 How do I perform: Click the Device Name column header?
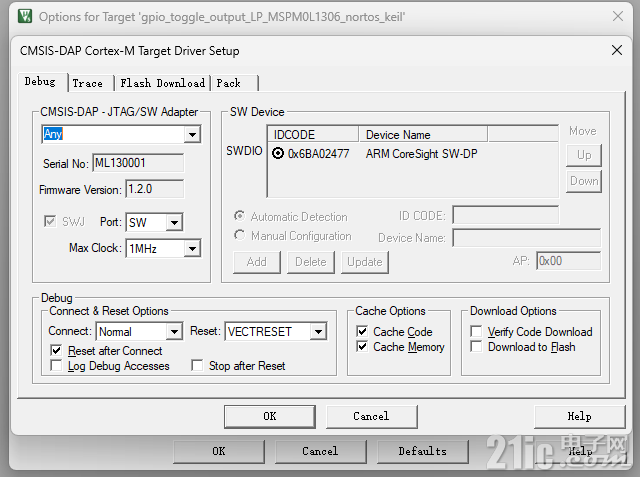pyautogui.click(x=423, y=135)
